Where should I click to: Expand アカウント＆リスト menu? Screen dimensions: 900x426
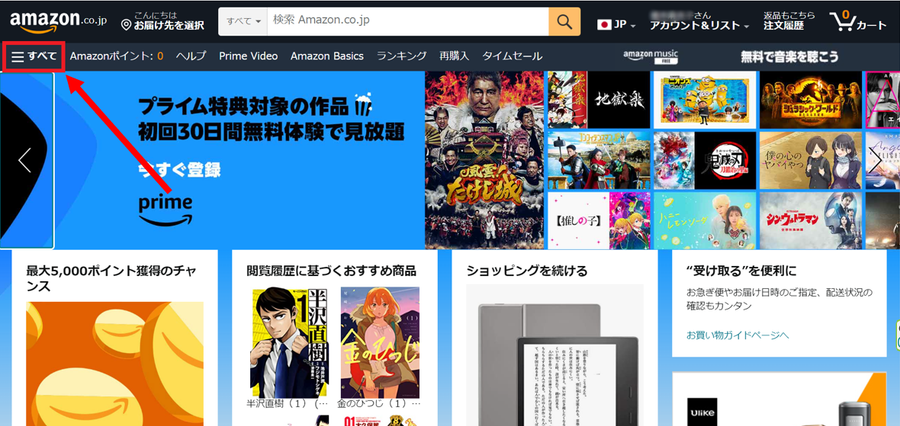699,21
